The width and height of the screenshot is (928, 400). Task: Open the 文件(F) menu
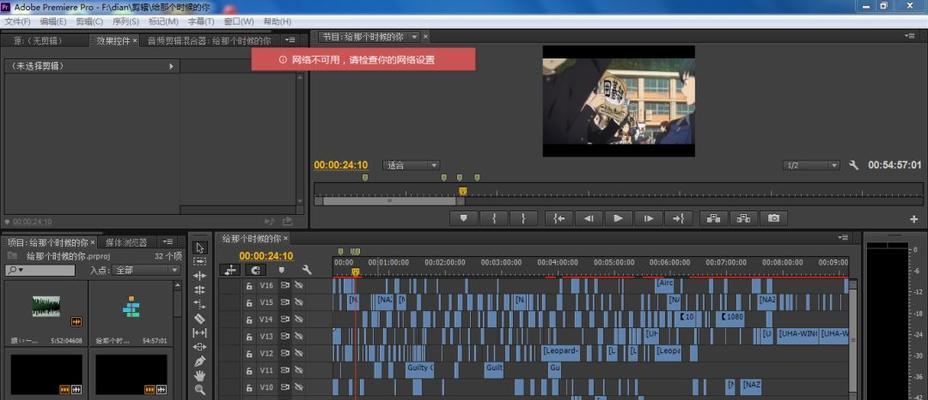pos(17,21)
